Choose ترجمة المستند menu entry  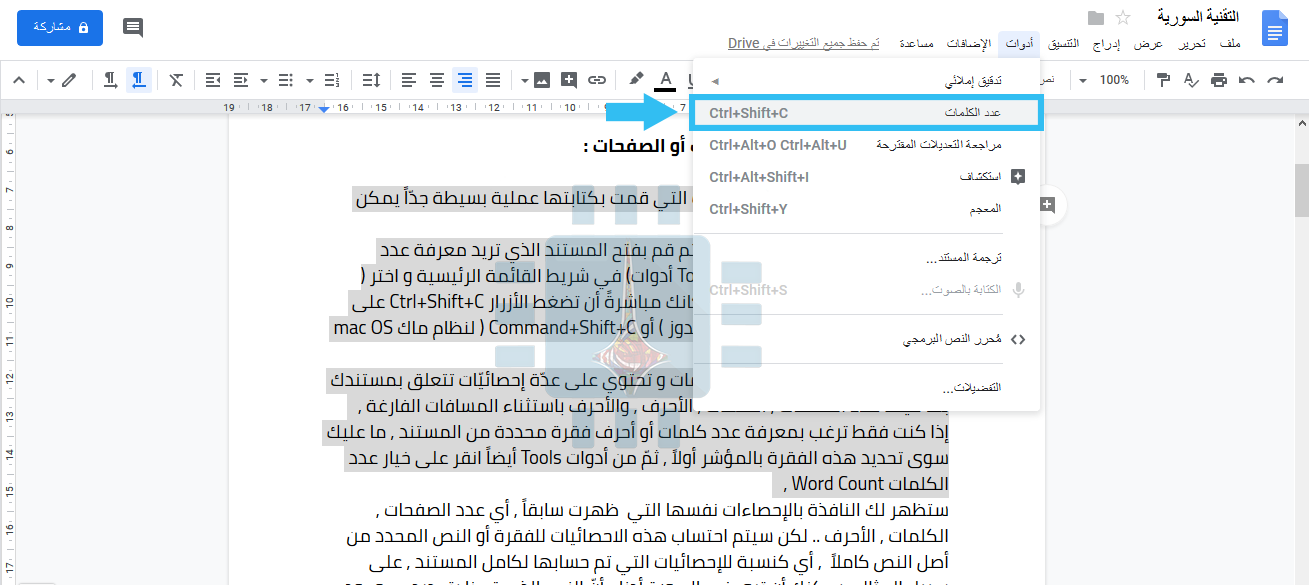(x=866, y=257)
